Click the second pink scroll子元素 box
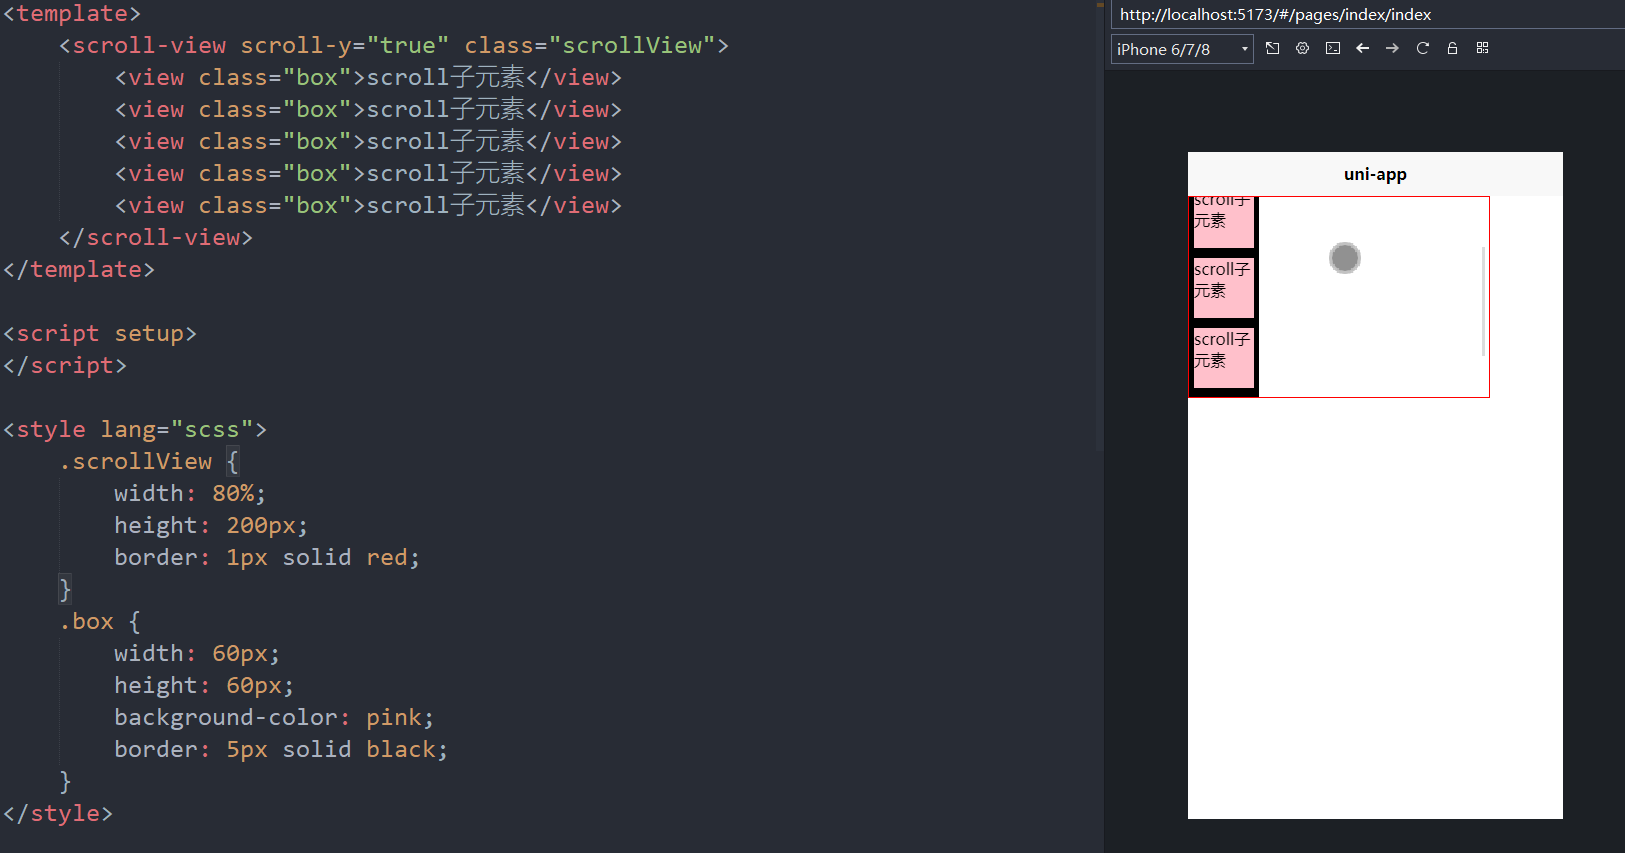The width and height of the screenshot is (1625, 853). [1224, 288]
